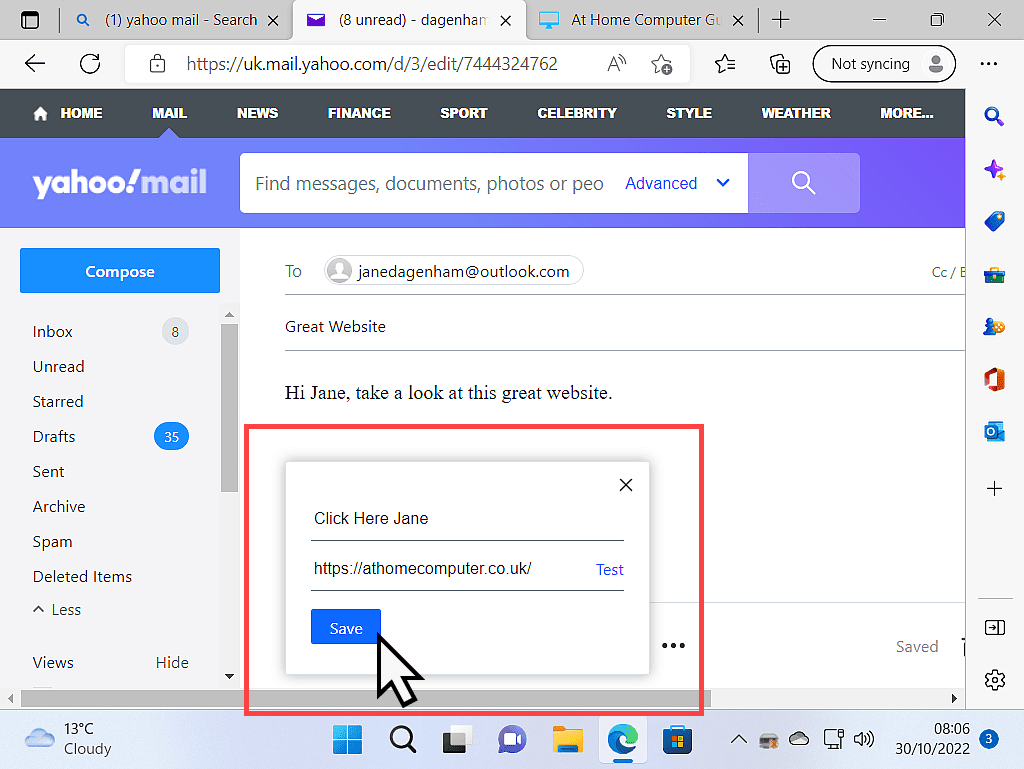Screen dimensions: 1024x769
Task: Click the Collections icon in the address bar
Action: (x=780, y=63)
